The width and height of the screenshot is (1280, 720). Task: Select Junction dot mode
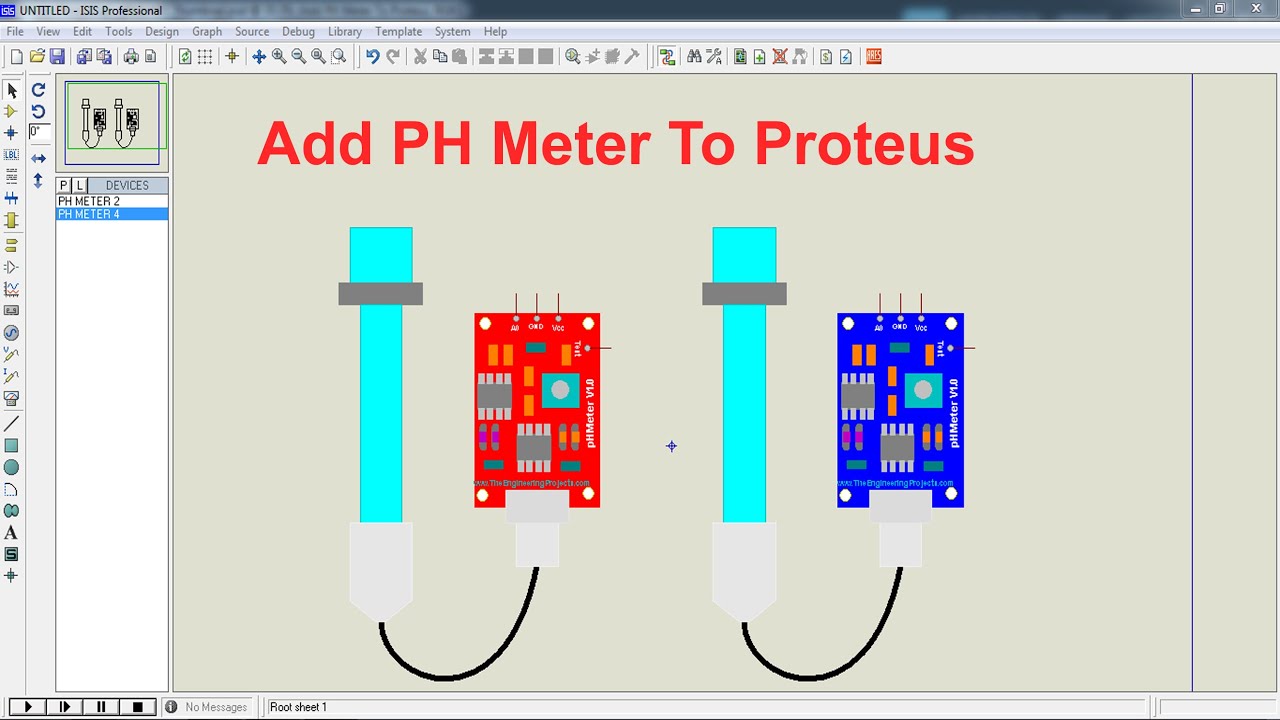click(12, 133)
